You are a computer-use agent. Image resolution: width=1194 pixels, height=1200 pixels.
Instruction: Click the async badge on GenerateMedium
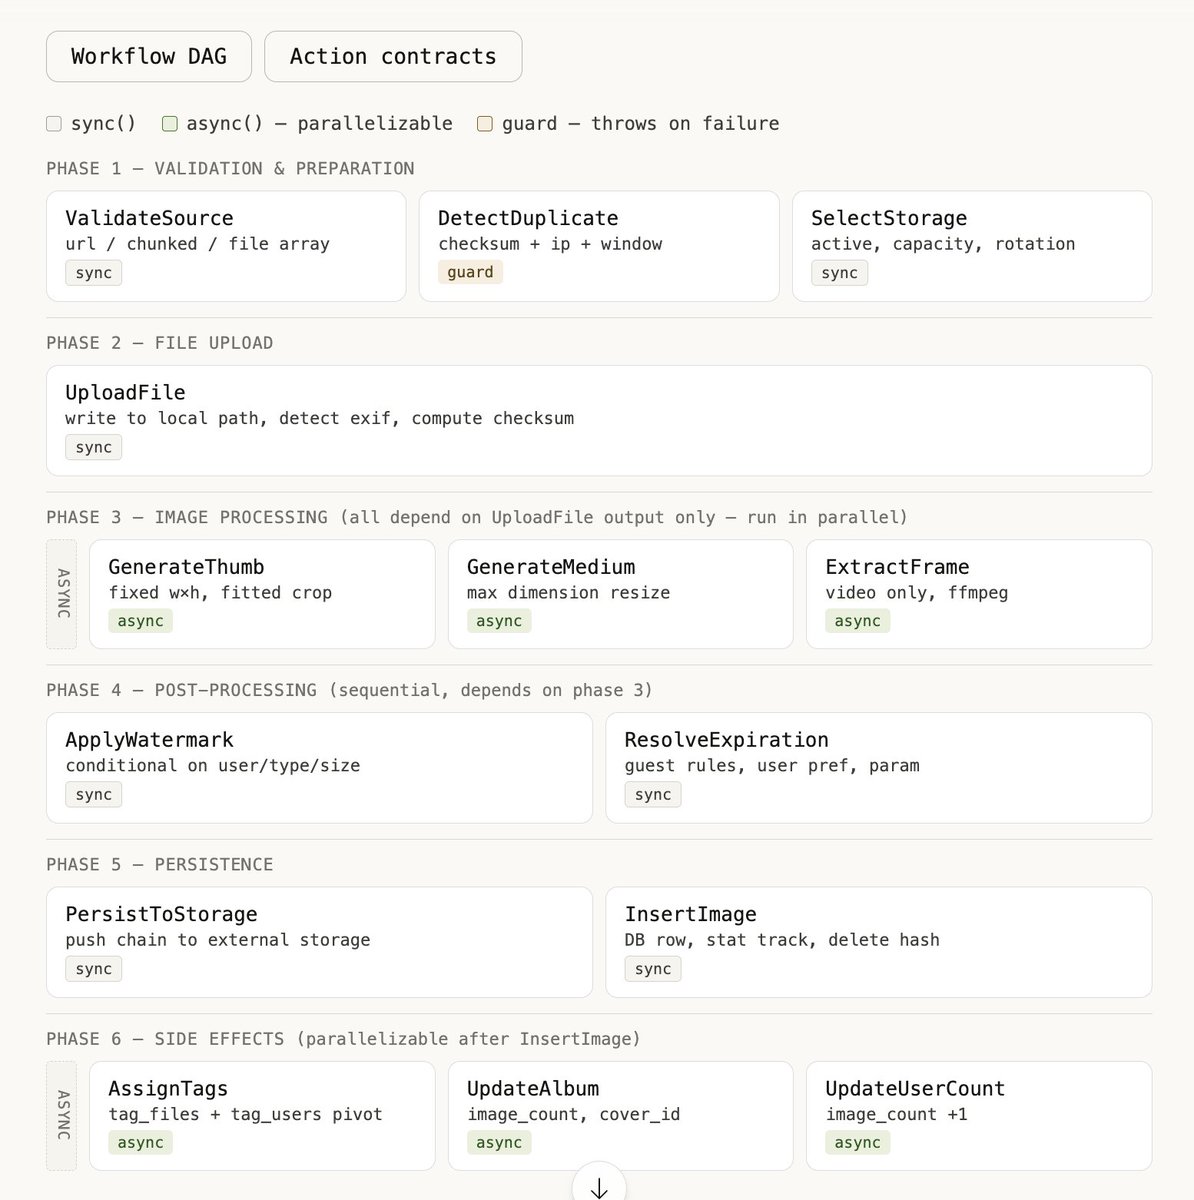click(499, 621)
